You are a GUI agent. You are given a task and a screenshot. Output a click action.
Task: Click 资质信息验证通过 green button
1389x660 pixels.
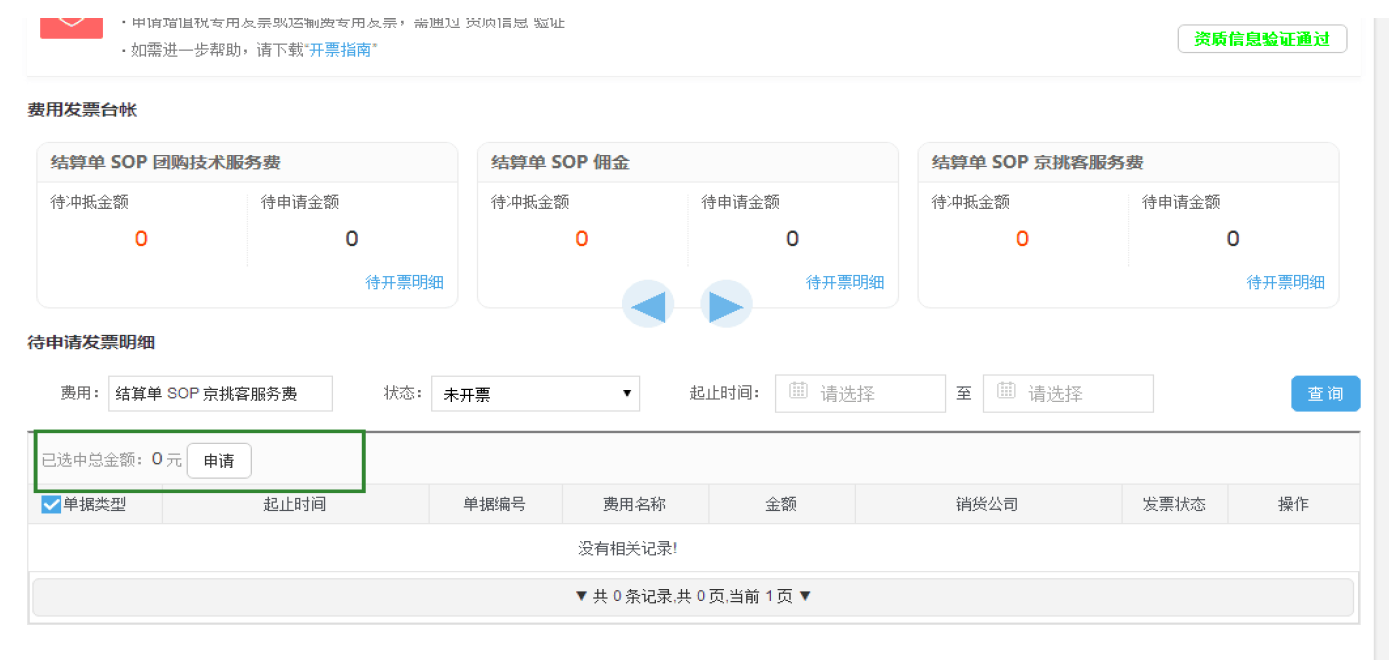1262,39
